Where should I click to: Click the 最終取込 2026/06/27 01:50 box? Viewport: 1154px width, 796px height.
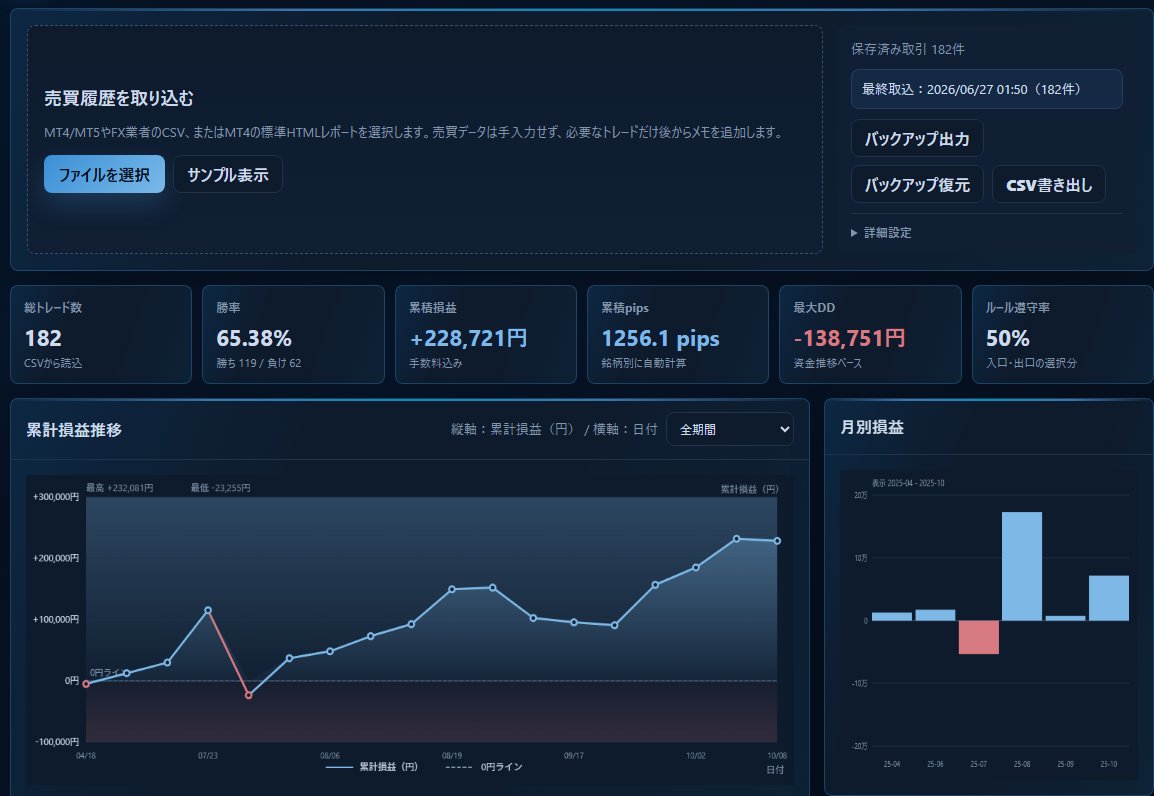[987, 89]
